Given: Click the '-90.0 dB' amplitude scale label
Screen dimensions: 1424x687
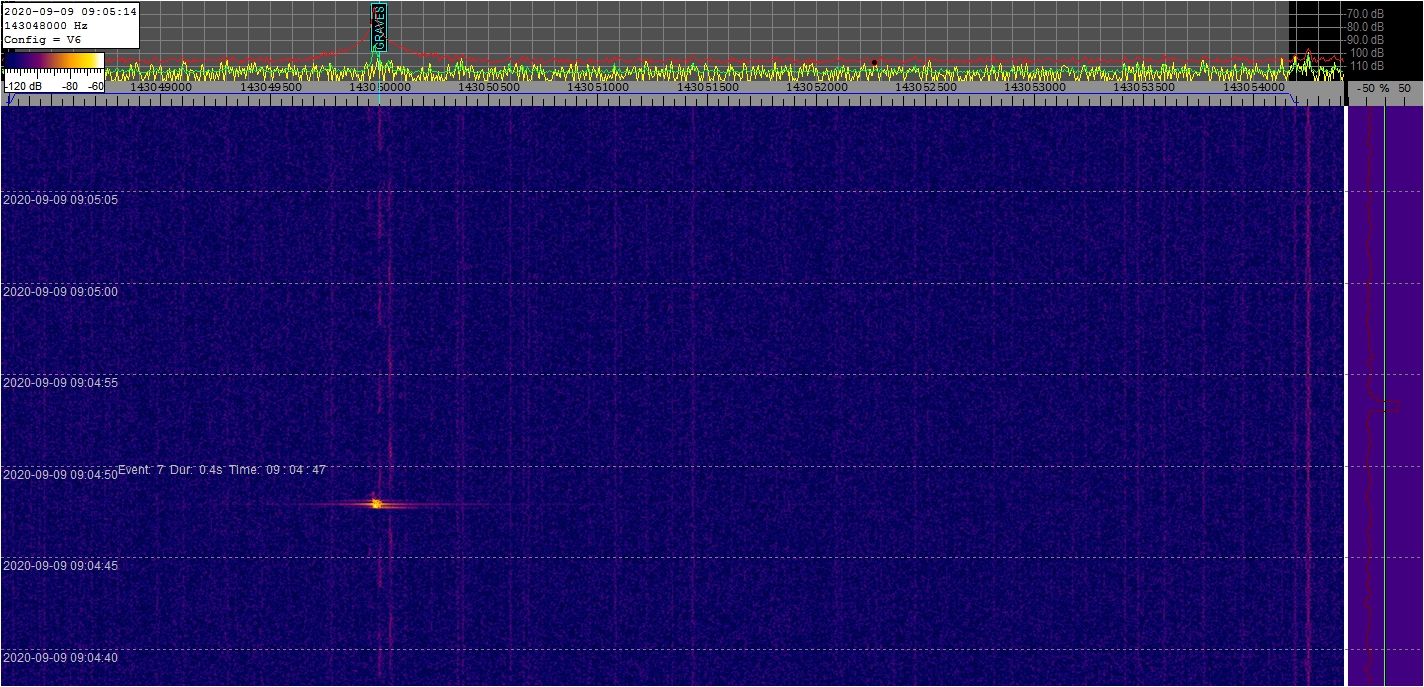Looking at the screenshot, I should point(1365,39).
